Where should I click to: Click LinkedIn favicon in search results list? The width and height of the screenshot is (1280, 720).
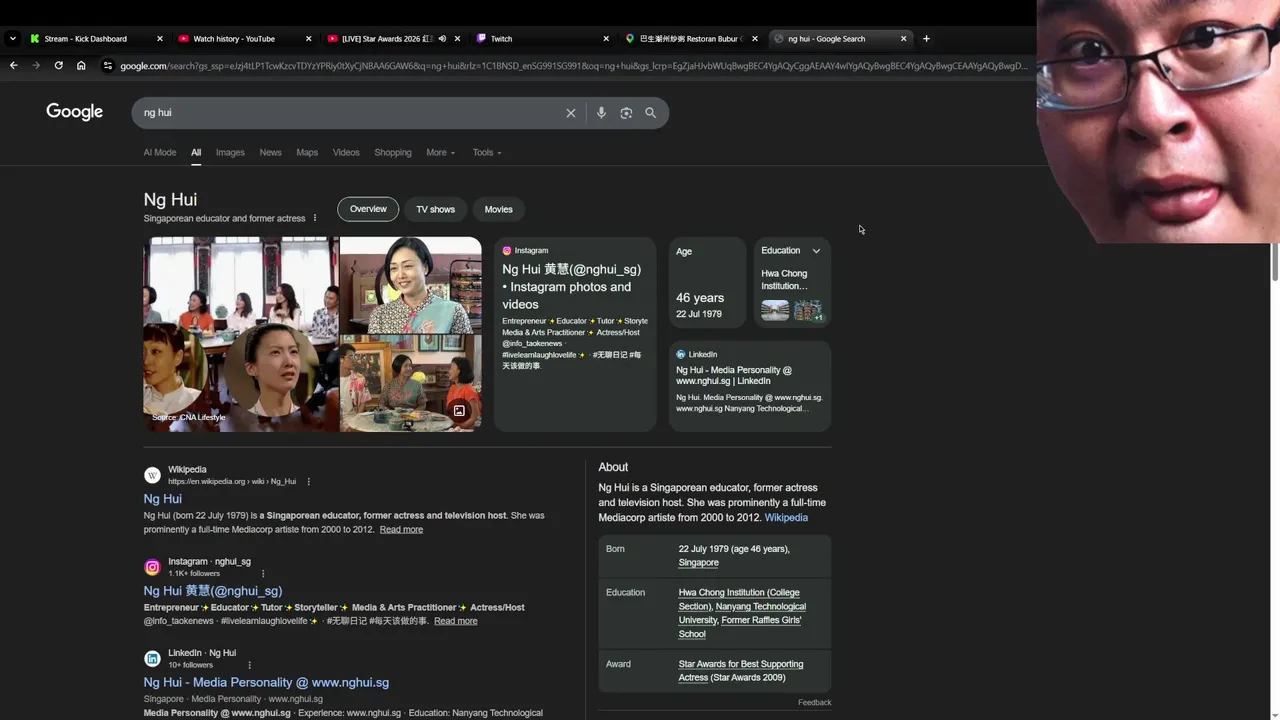[152, 659]
